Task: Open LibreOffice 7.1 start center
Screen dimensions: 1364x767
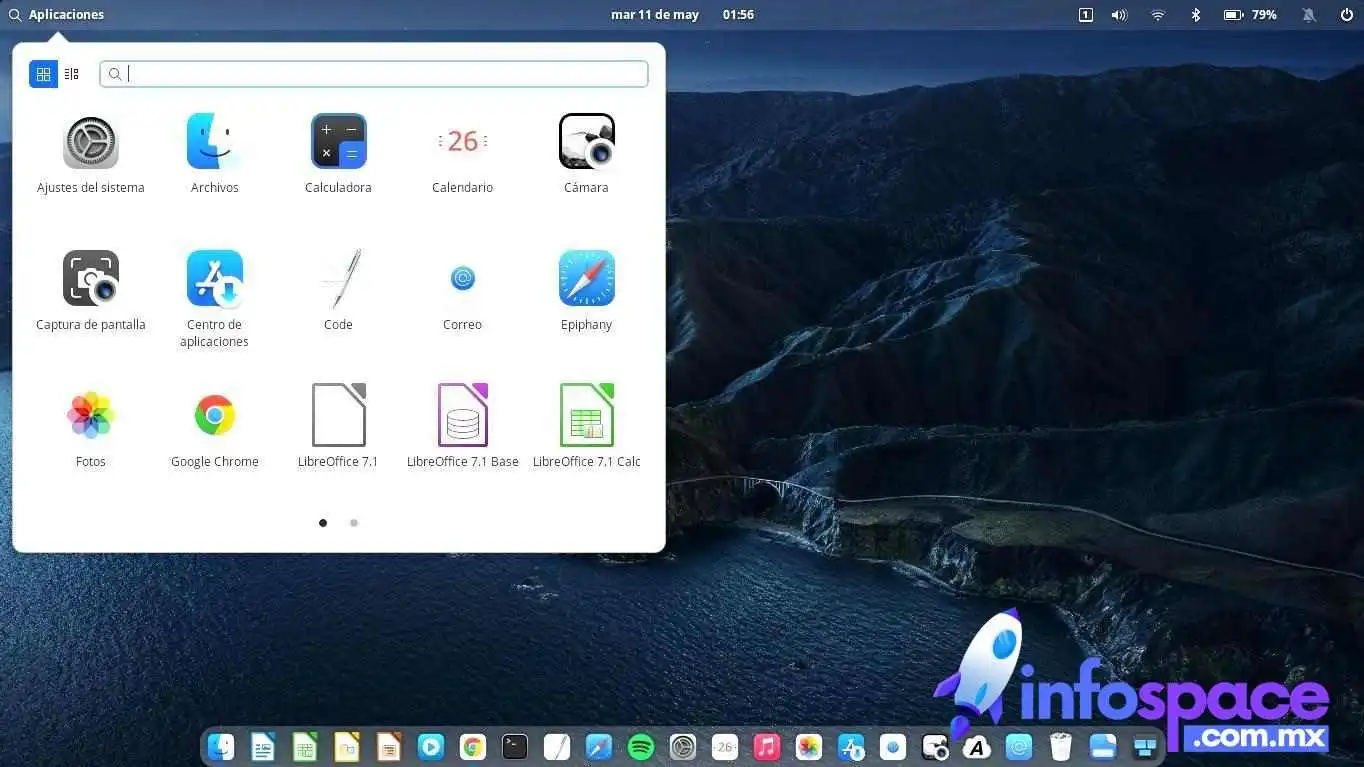Action: [338, 415]
